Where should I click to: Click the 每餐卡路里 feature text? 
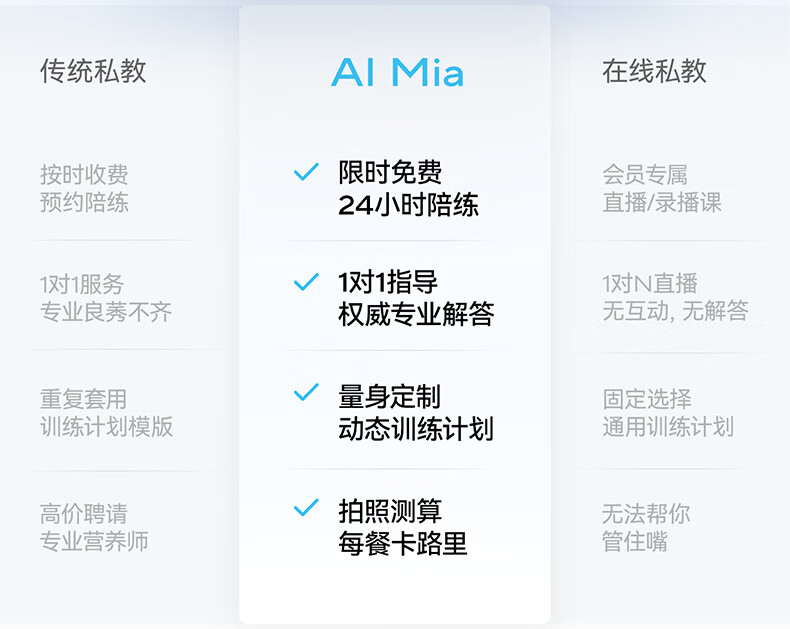[x=402, y=544]
